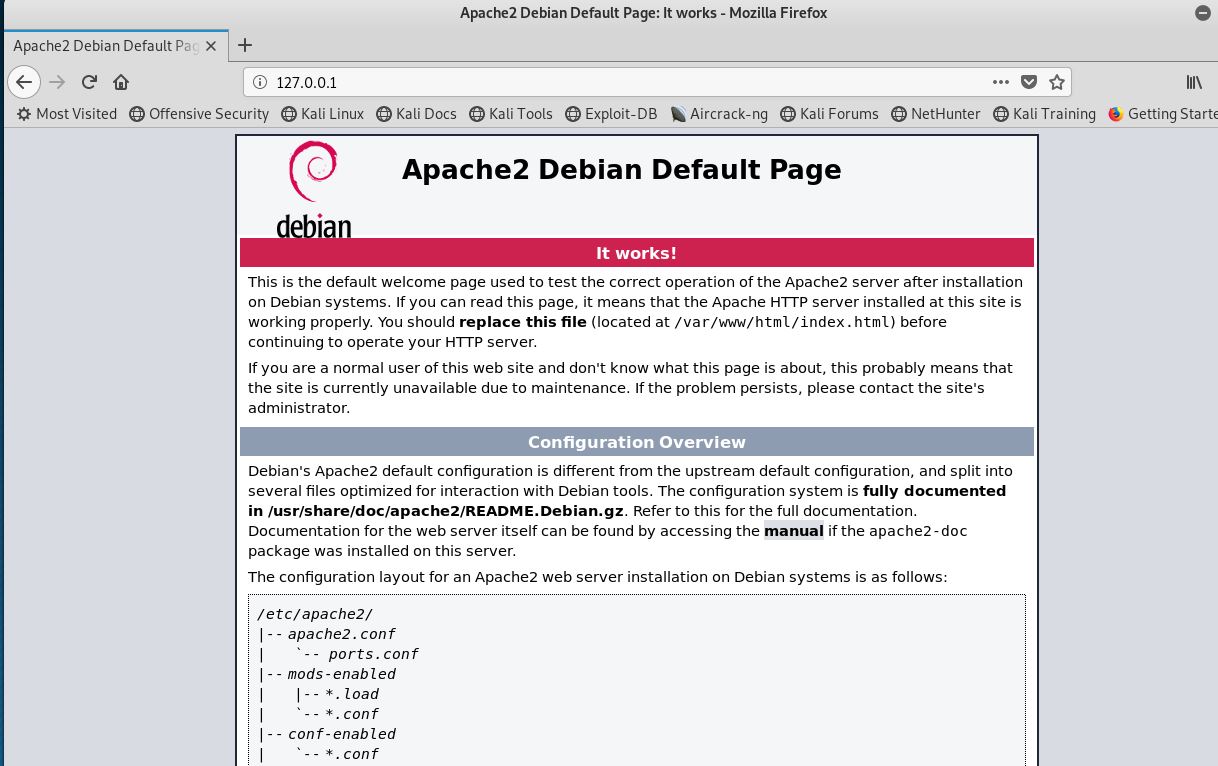Close the Apache2 Debian Default Page tab

point(213,46)
